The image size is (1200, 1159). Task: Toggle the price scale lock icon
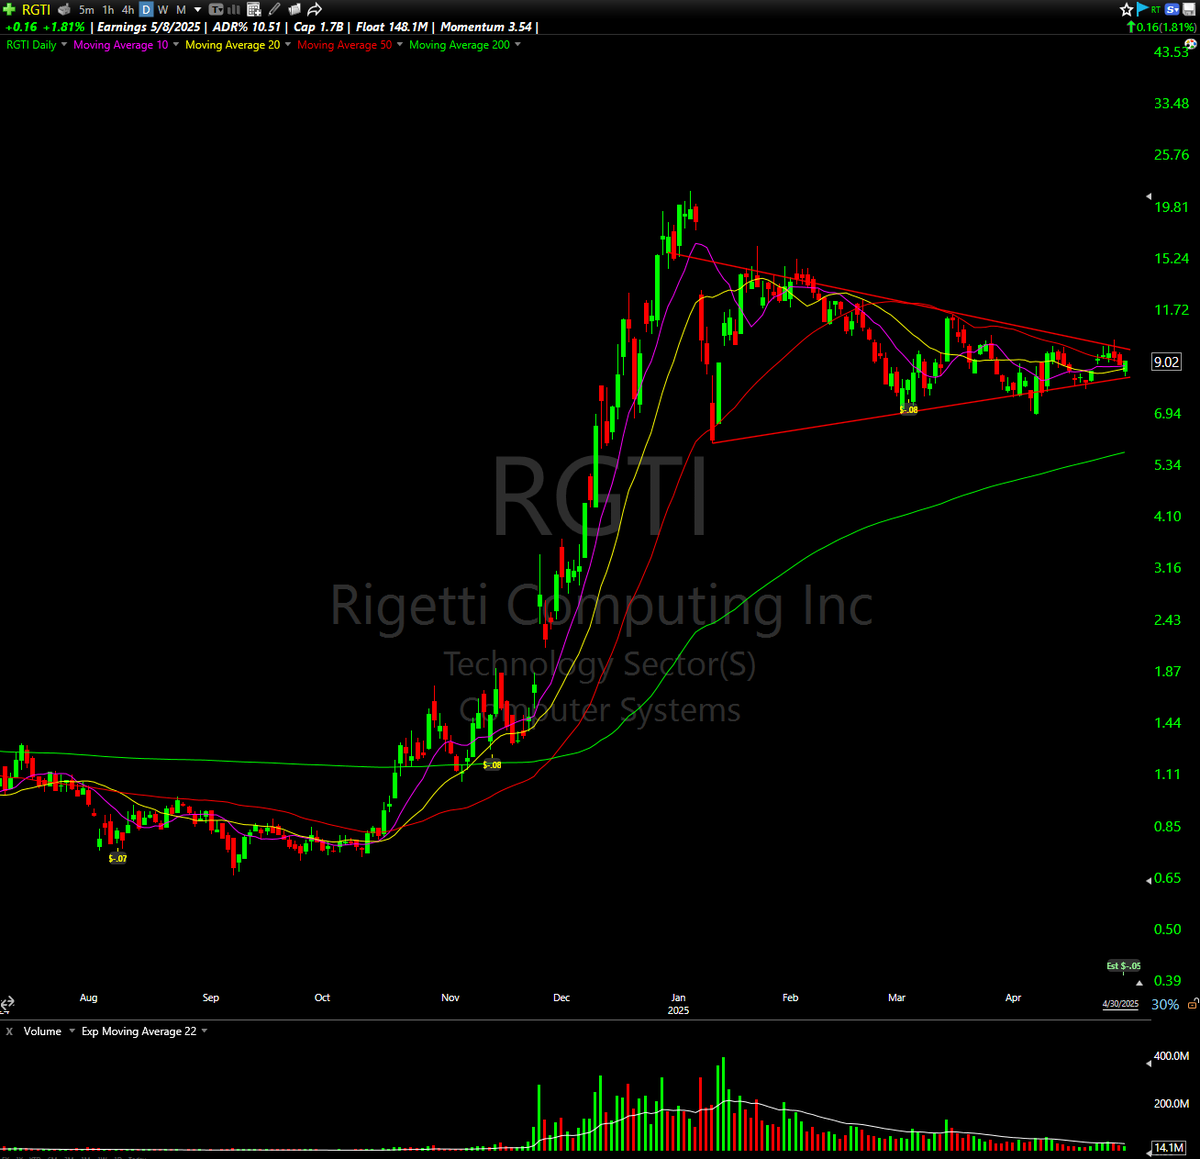click(1192, 1004)
